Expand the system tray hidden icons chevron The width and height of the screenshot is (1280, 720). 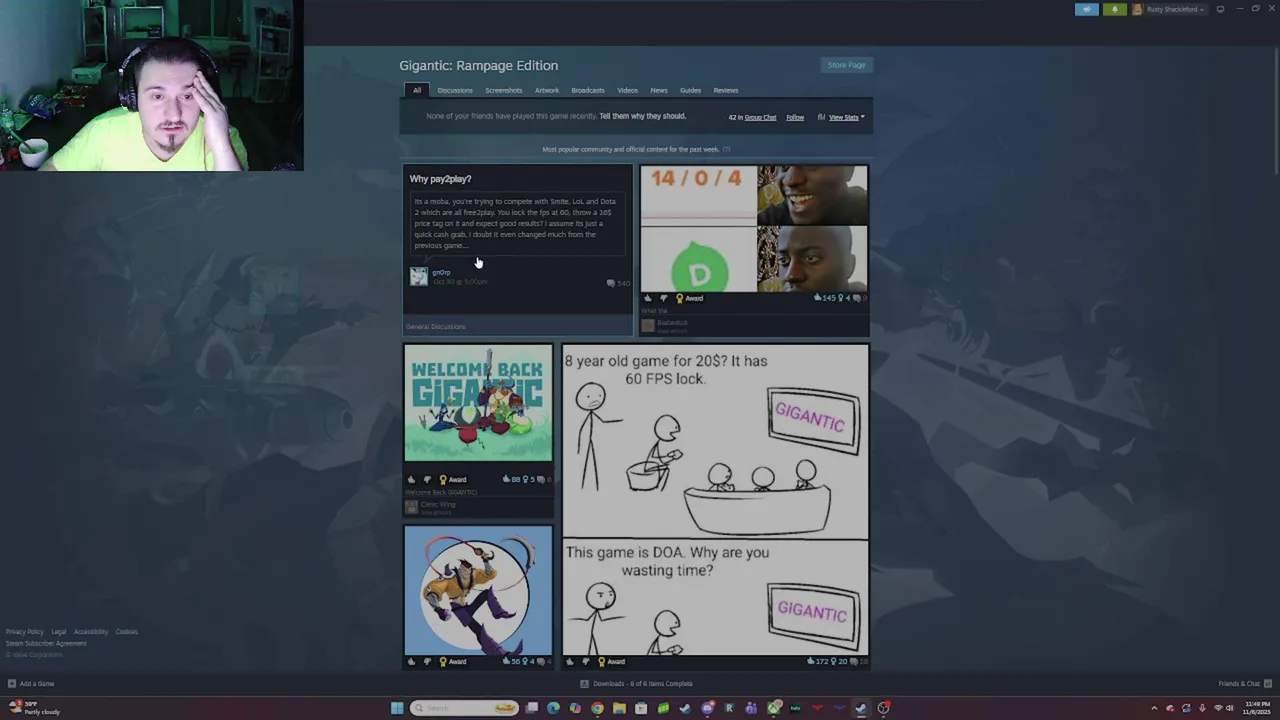click(x=1154, y=708)
